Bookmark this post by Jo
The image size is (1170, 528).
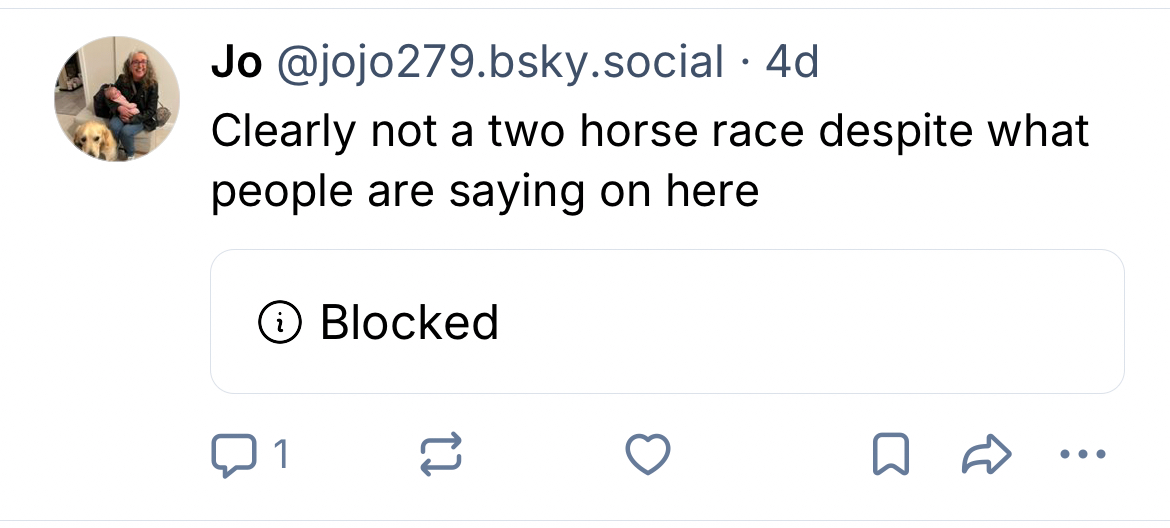[888, 456]
